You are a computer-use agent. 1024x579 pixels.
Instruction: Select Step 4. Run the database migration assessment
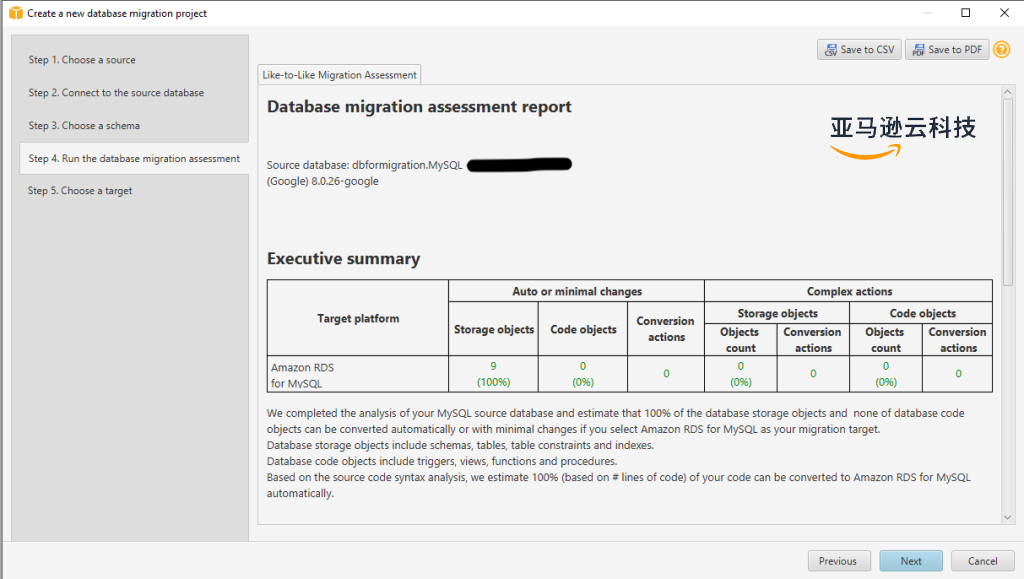pos(134,158)
